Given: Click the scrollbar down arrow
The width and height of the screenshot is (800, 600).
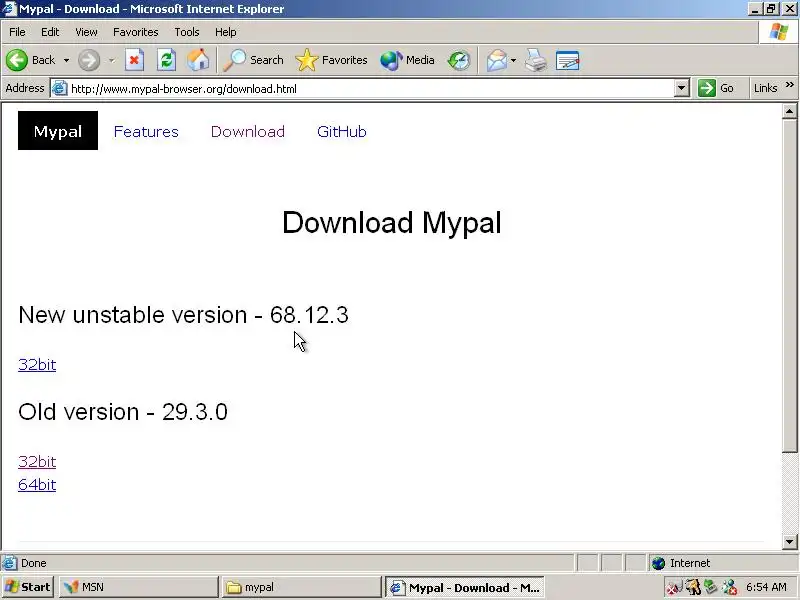Looking at the screenshot, I should pos(789,542).
